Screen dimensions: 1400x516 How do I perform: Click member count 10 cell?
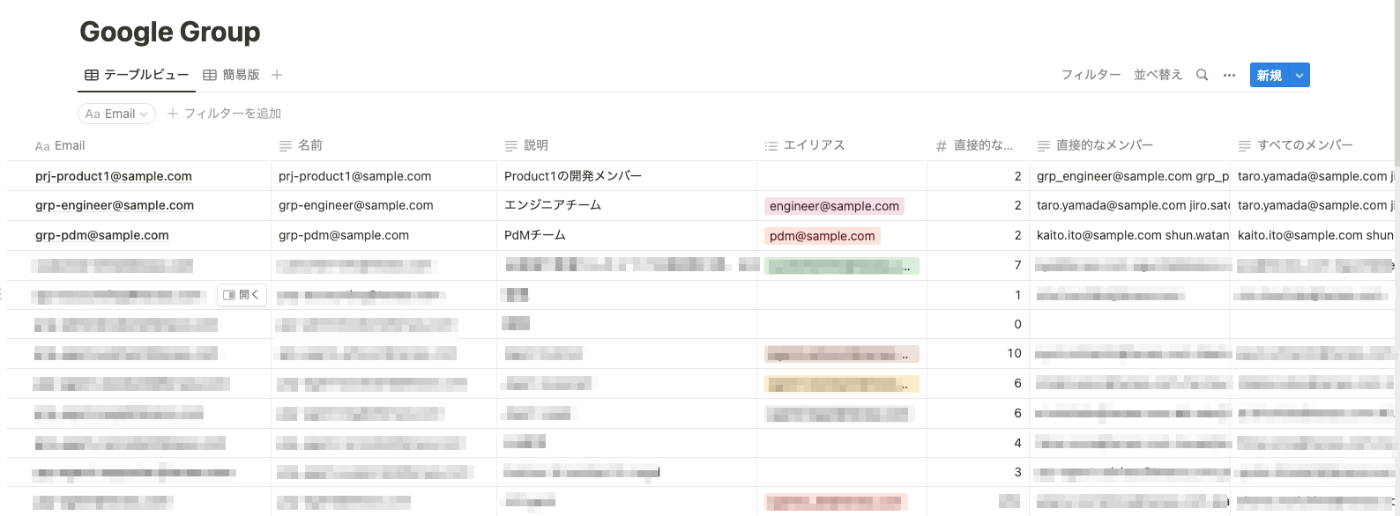coord(977,354)
